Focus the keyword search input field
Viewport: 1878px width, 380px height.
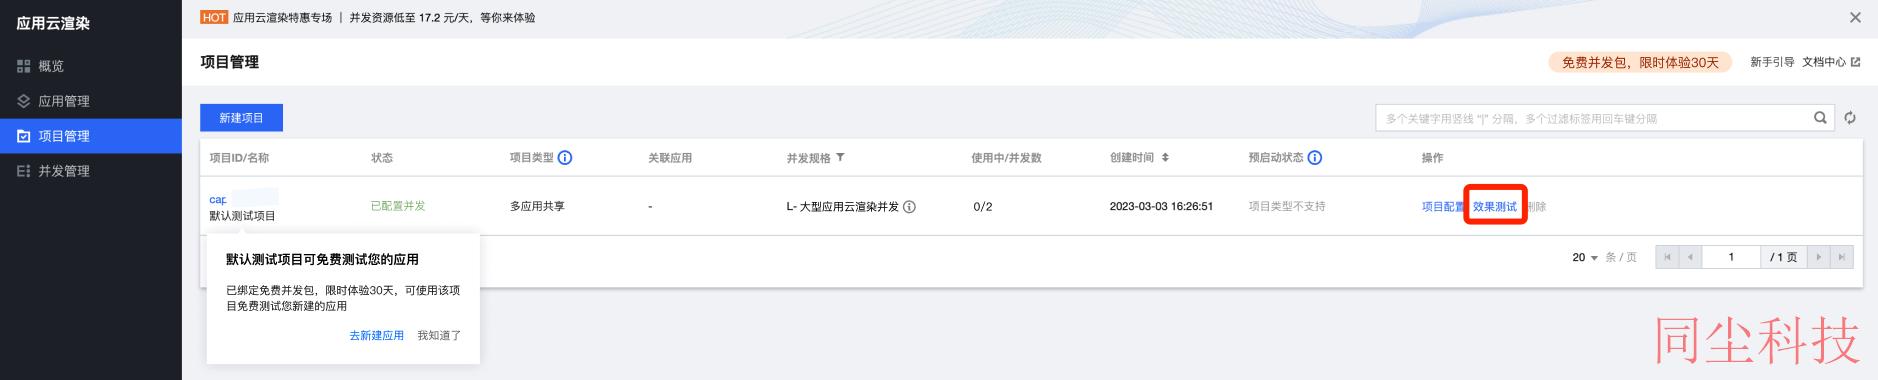tap(1595, 118)
